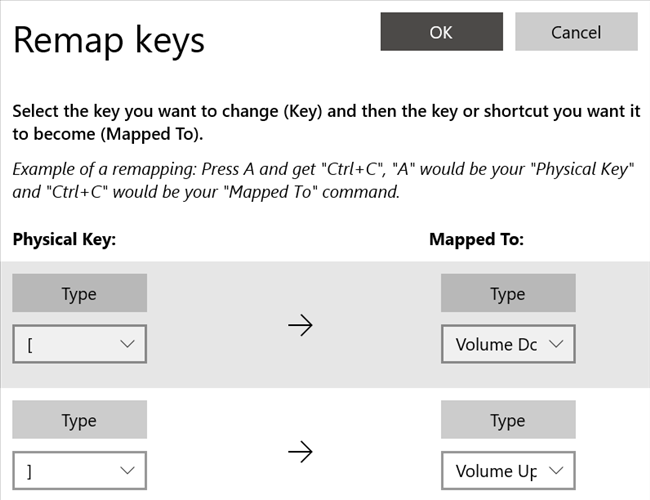Image resolution: width=650 pixels, height=500 pixels.
Task: Click the arrow icon in the first remapping row
Action: [300, 325]
